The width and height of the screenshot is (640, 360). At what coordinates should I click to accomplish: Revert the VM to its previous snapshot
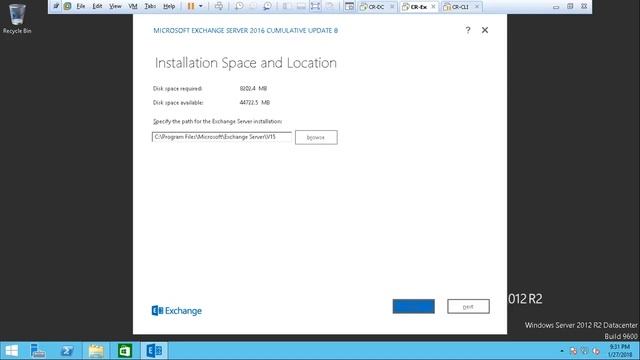pyautogui.click(x=253, y=6)
